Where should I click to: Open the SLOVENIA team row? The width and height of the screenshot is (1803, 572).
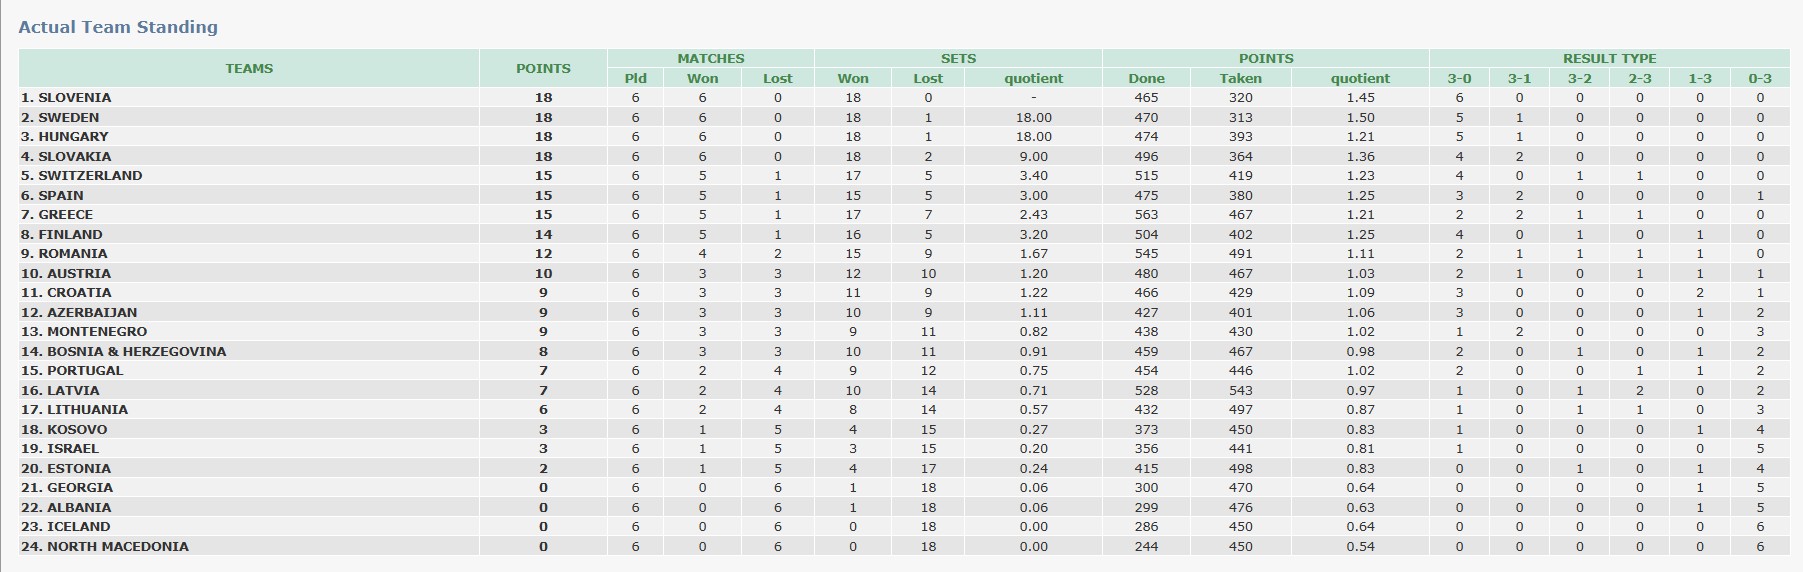click(904, 98)
